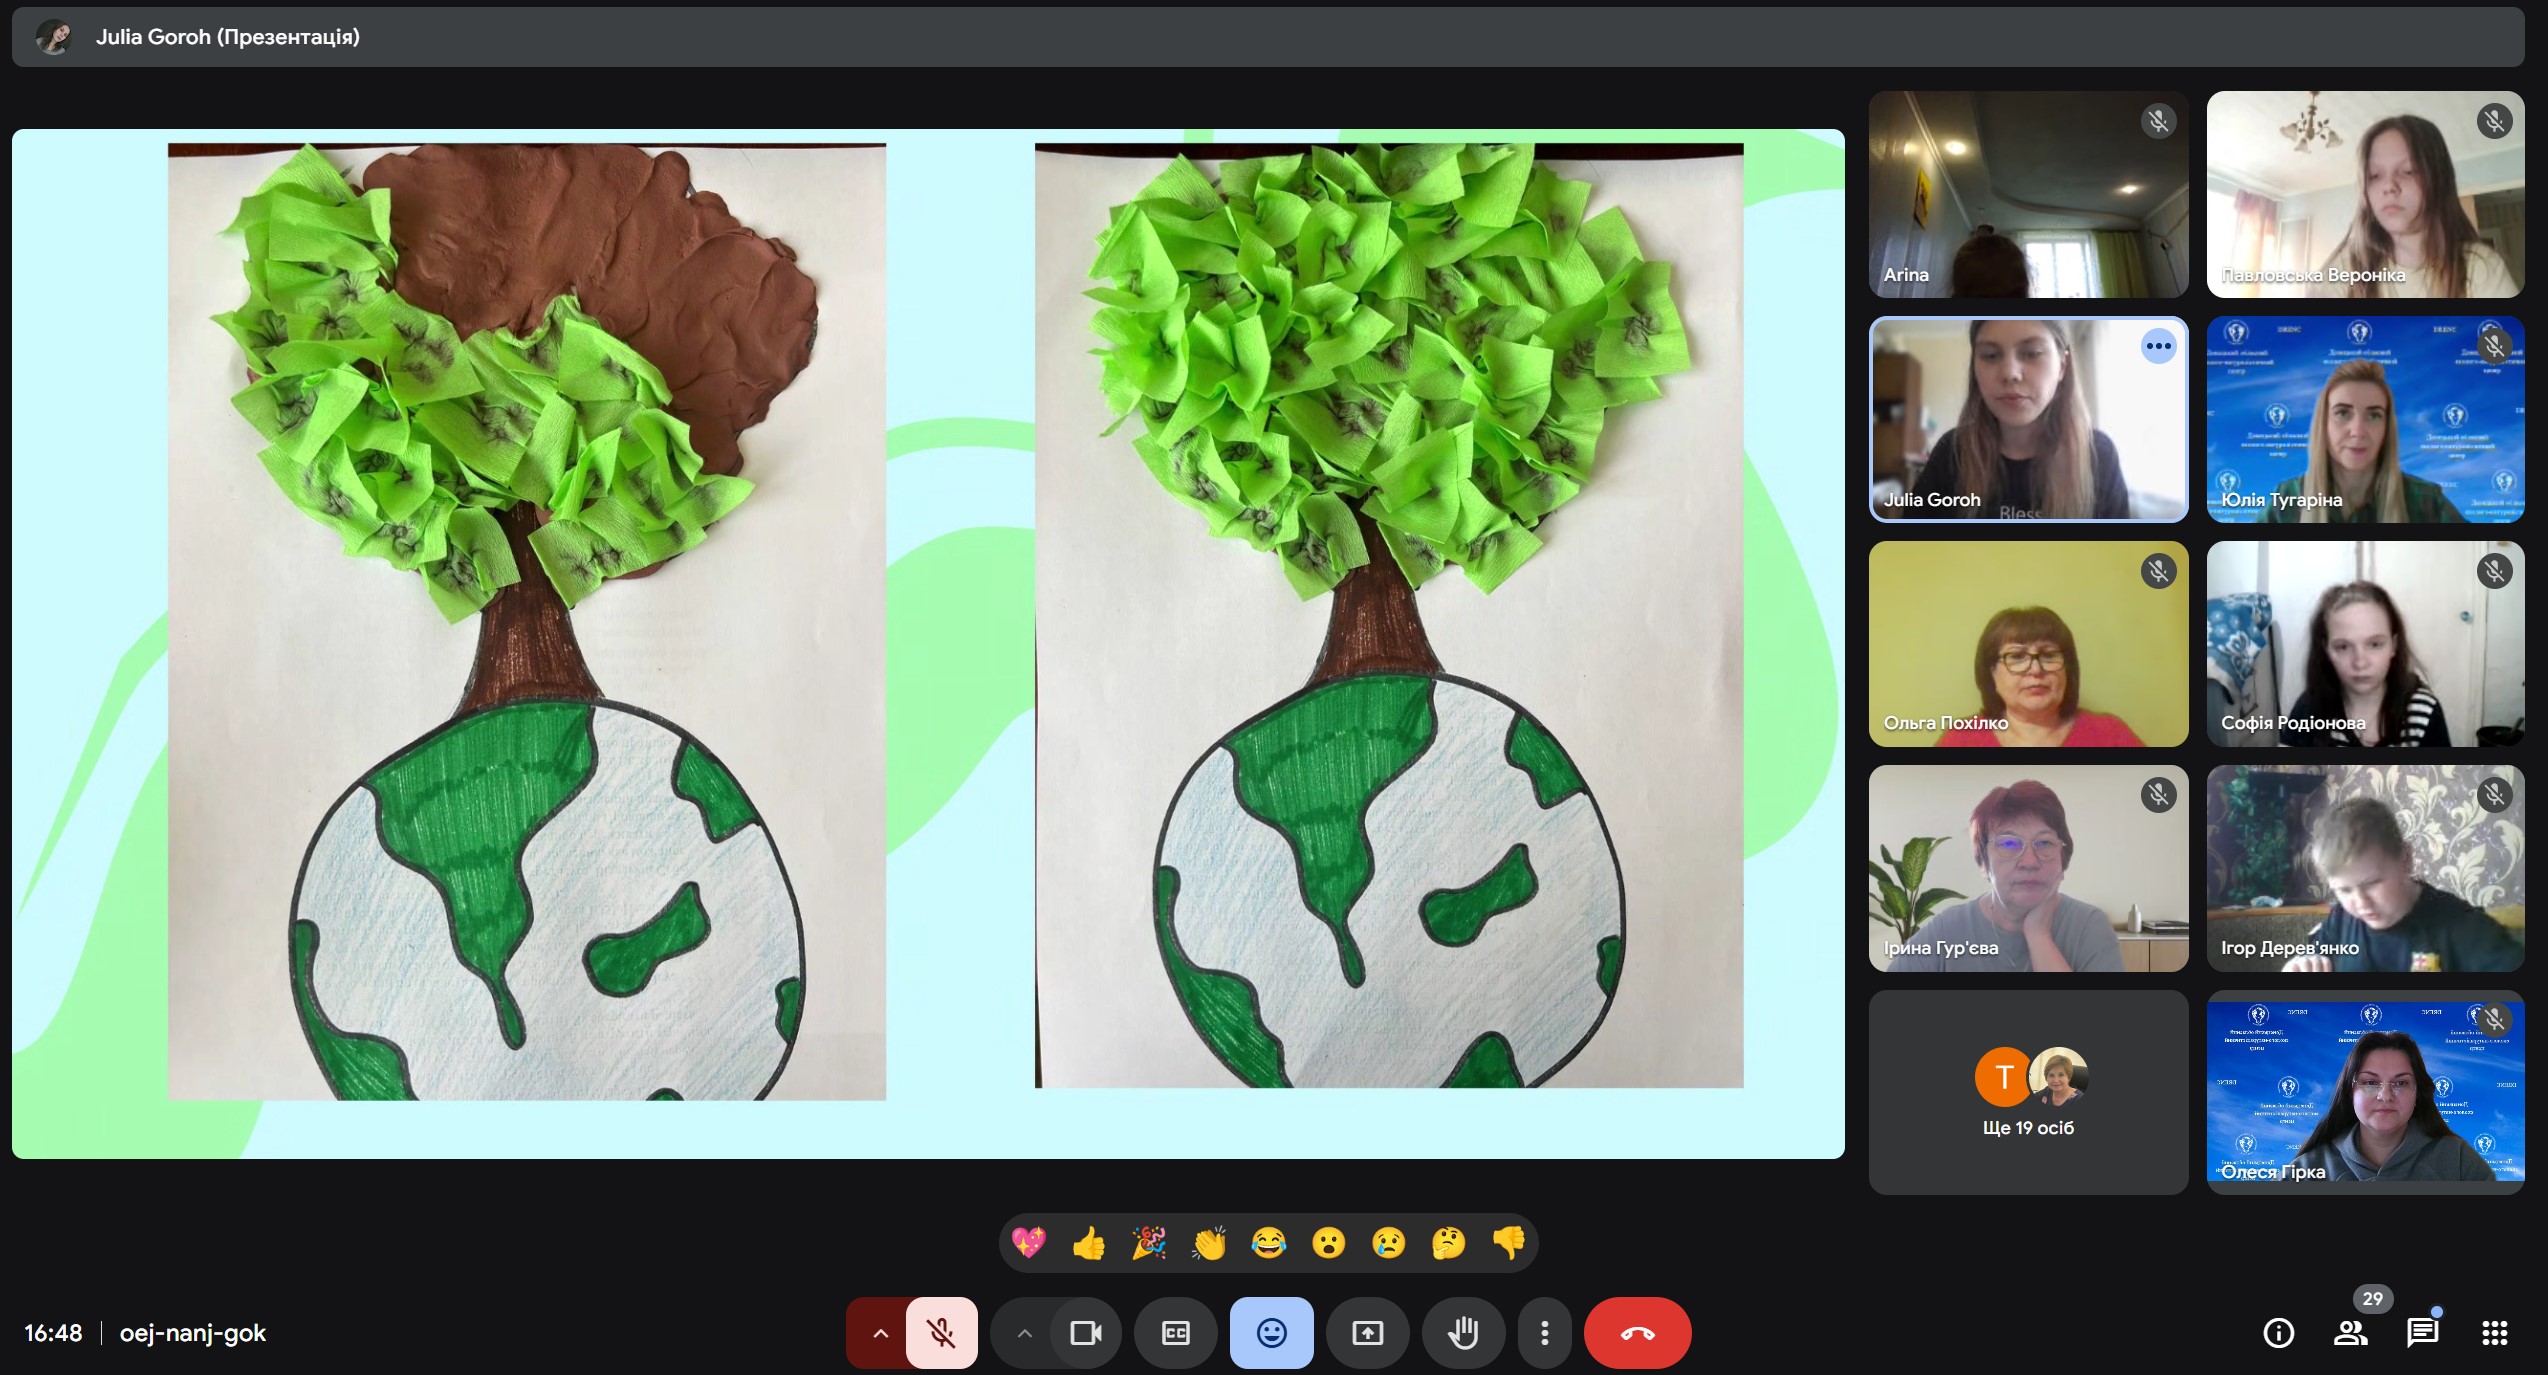The image size is (2548, 1375).
Task: Hide the emoji reactions bar
Action: (1271, 1333)
